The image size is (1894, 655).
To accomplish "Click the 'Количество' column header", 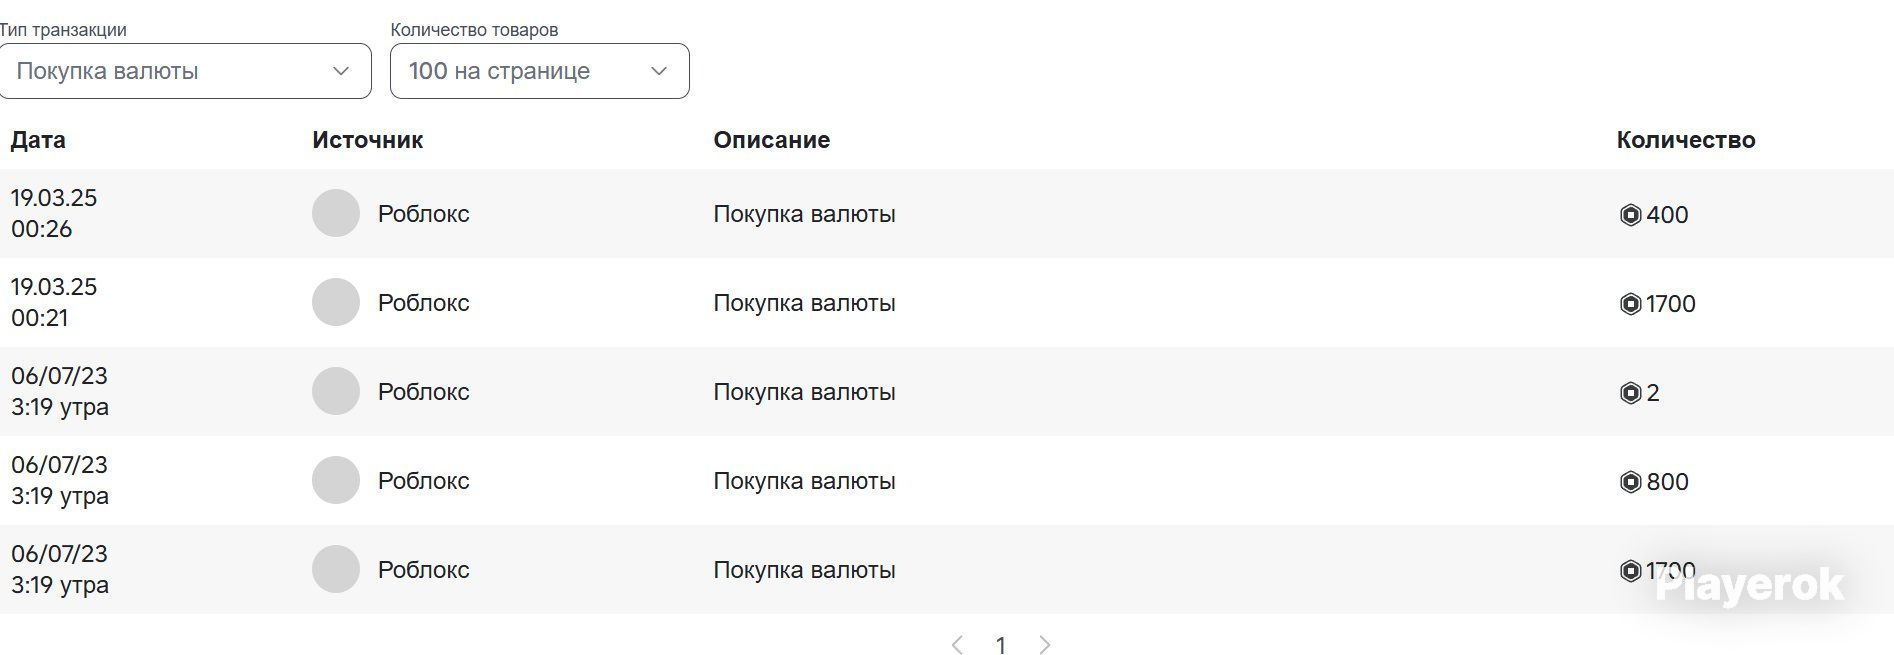I will 1686,140.
